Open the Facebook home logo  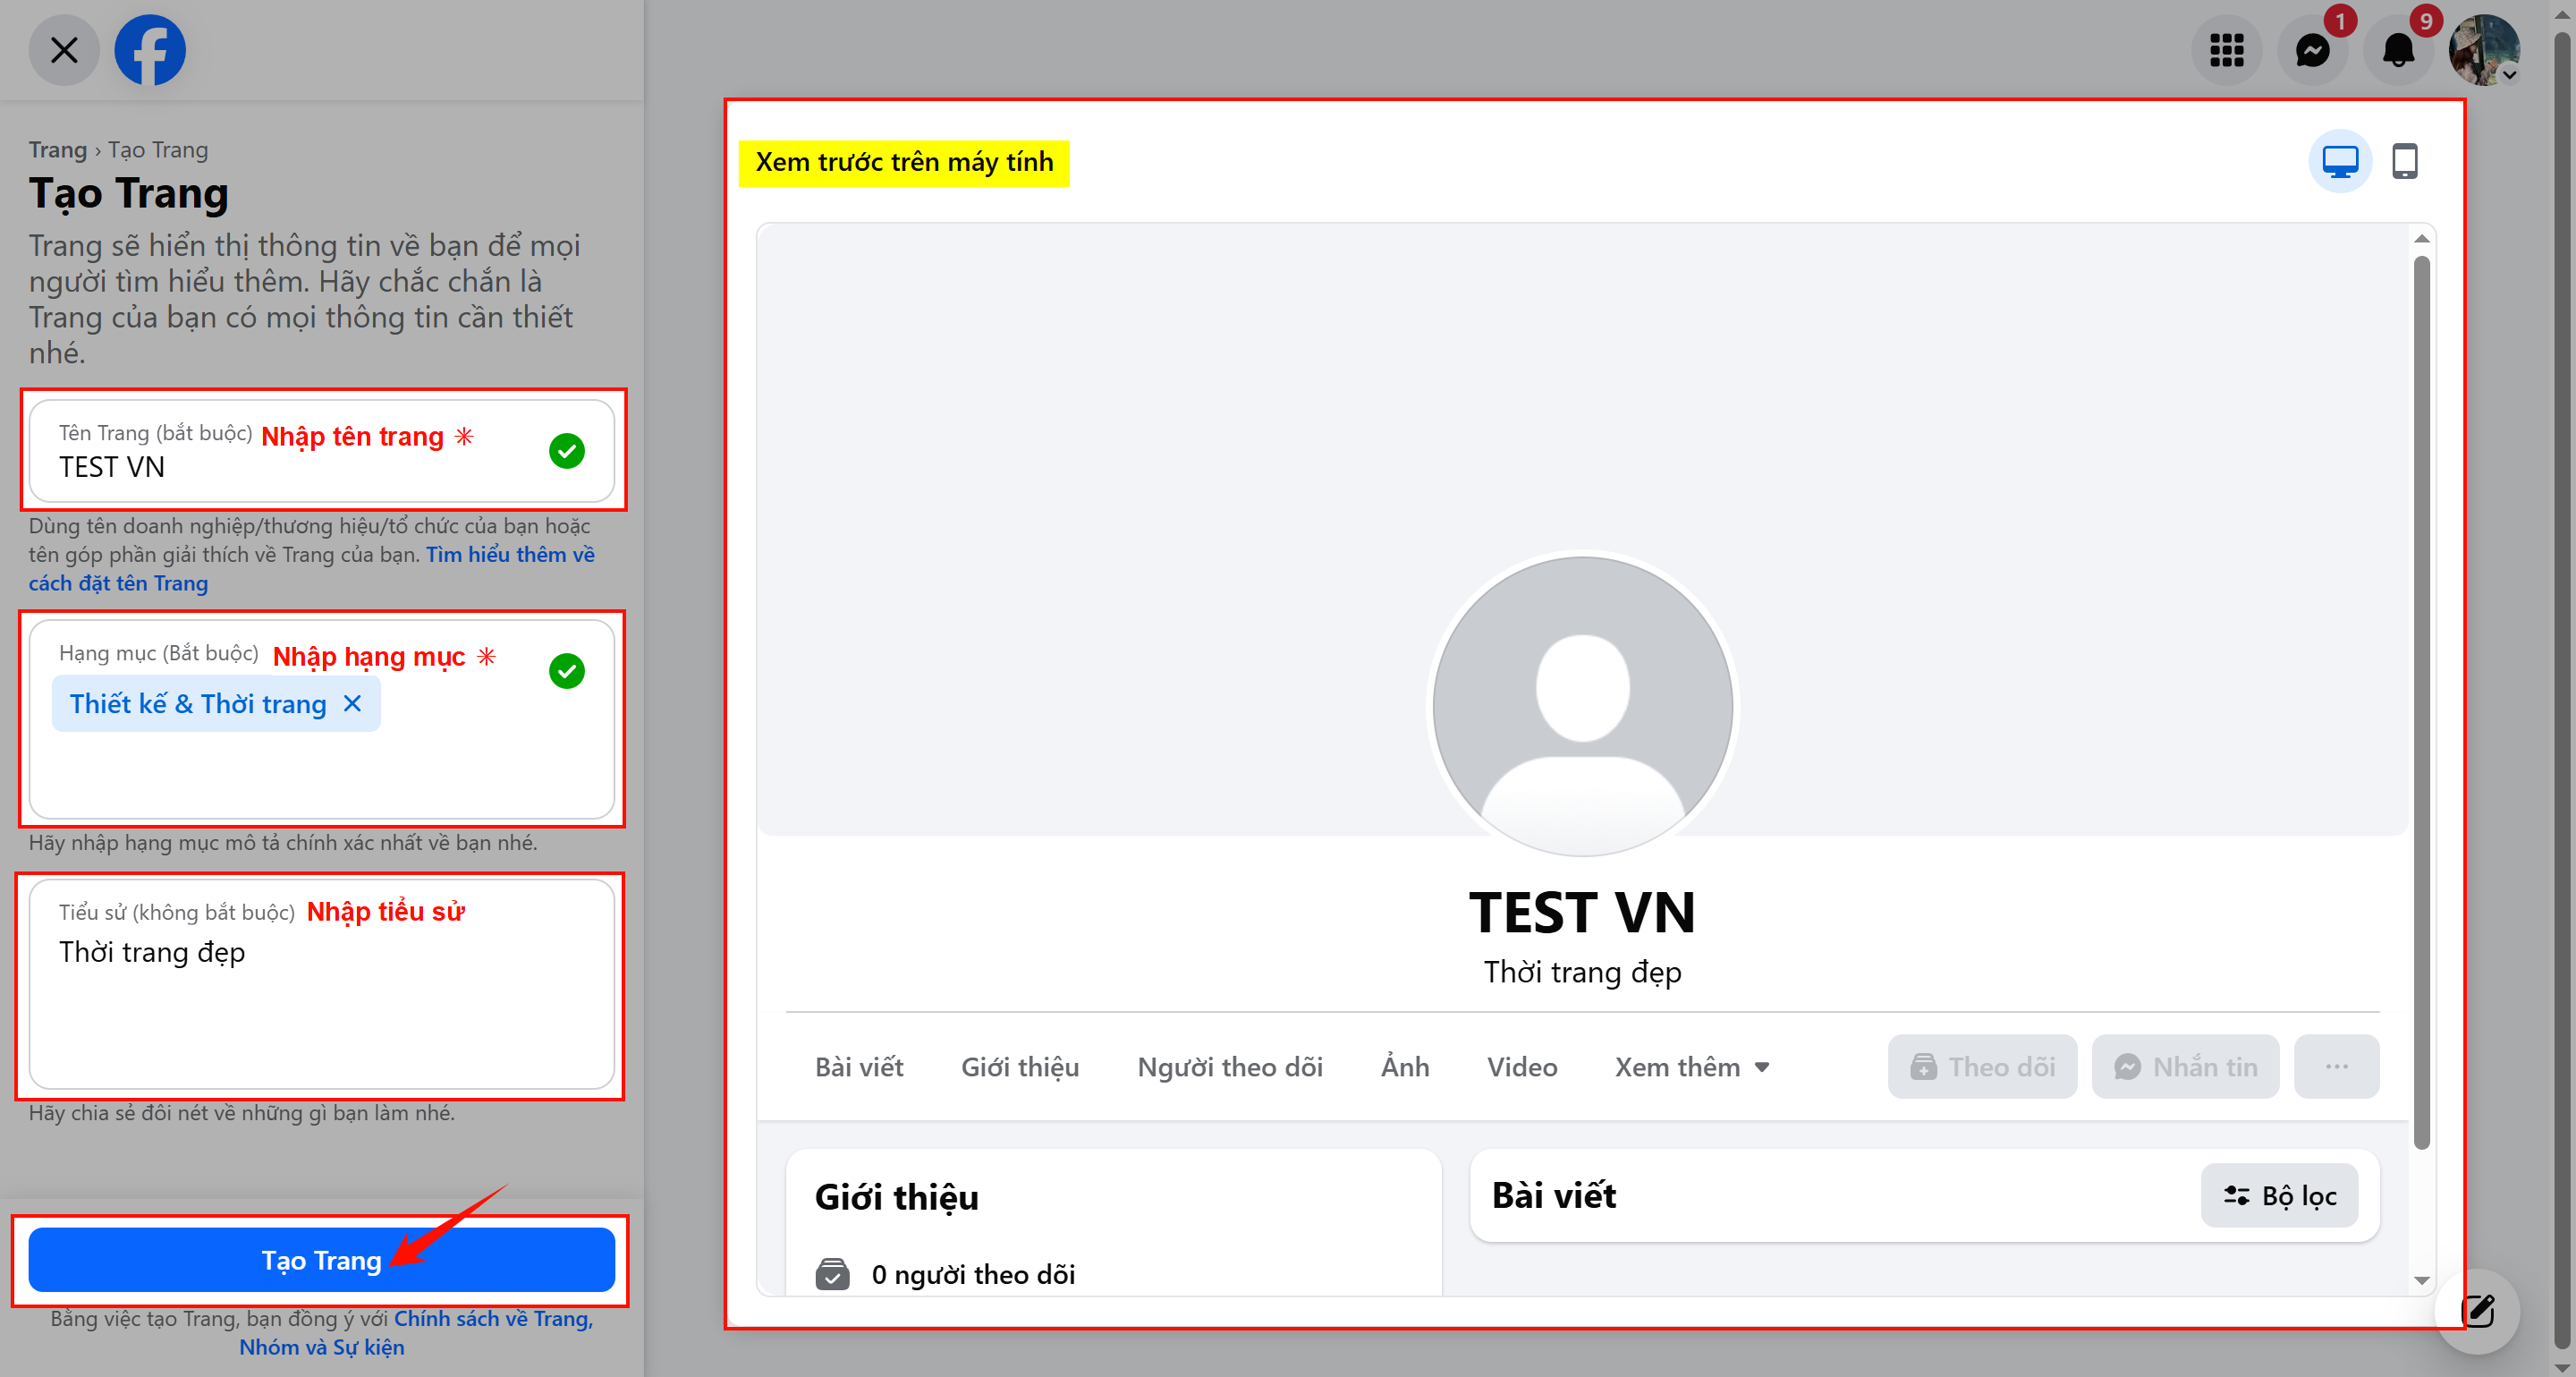point(150,50)
